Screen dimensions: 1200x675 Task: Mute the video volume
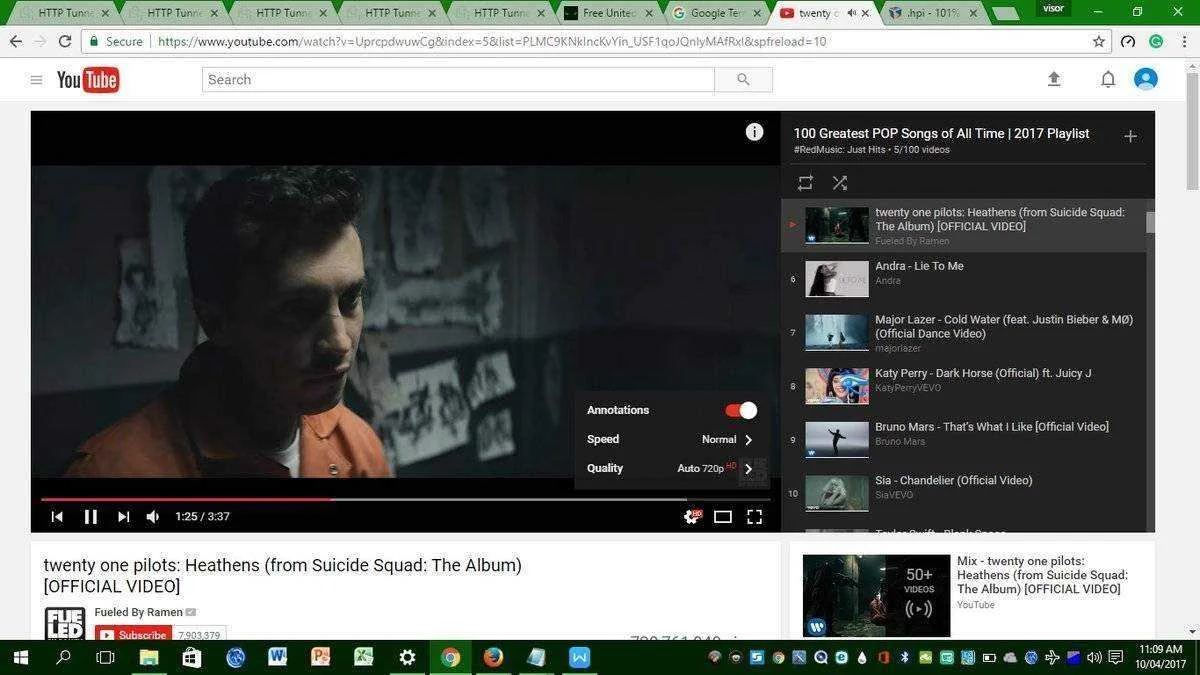pos(153,517)
